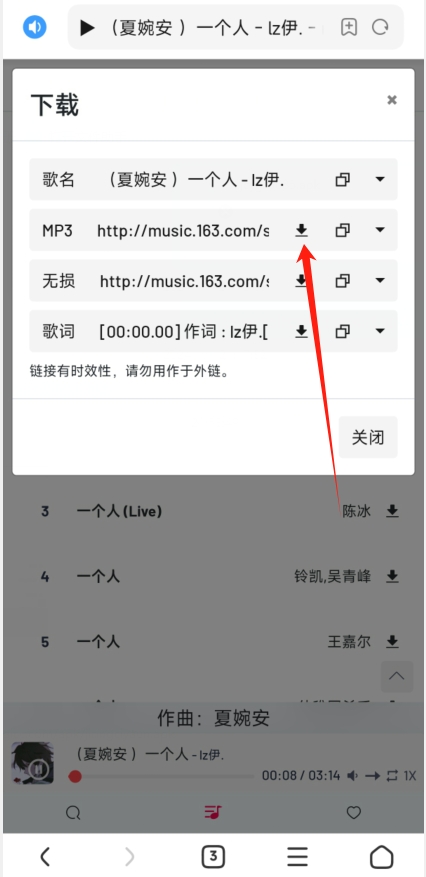Copy the lyrics 歌词 text
Image resolution: width=426 pixels, height=877 pixels.
342,332
